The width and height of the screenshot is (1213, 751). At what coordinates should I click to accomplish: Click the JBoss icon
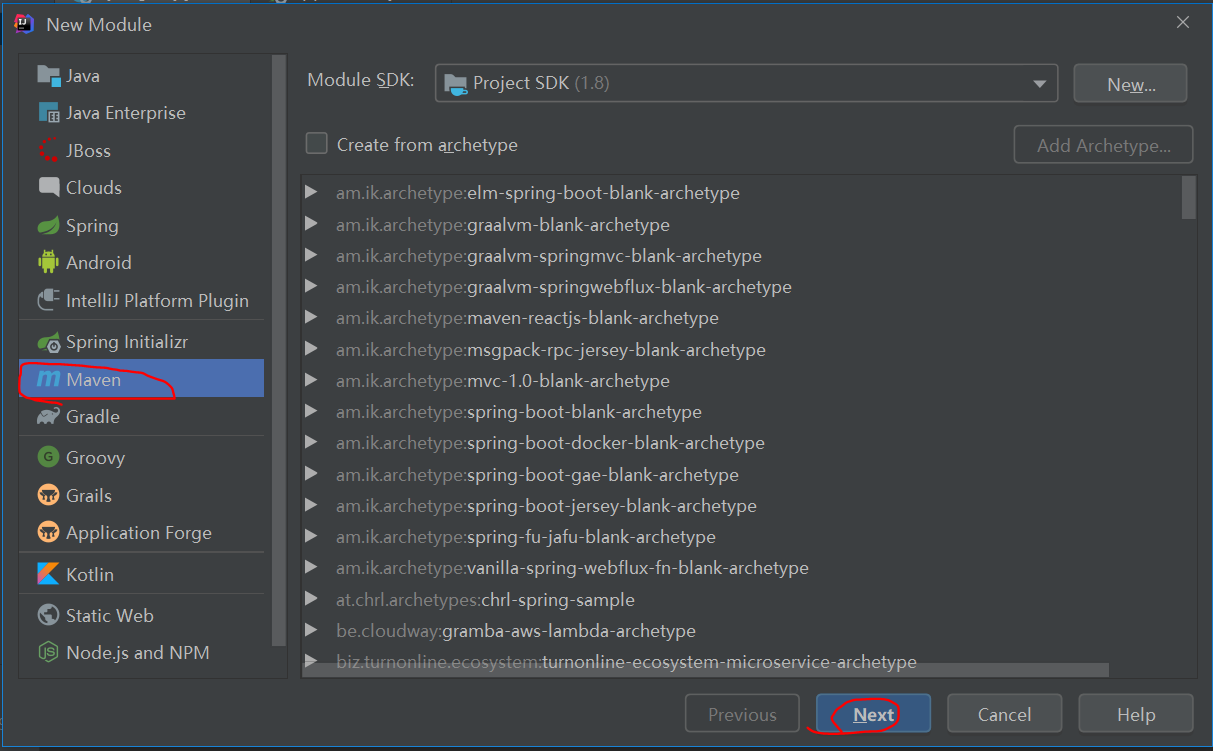coord(49,150)
